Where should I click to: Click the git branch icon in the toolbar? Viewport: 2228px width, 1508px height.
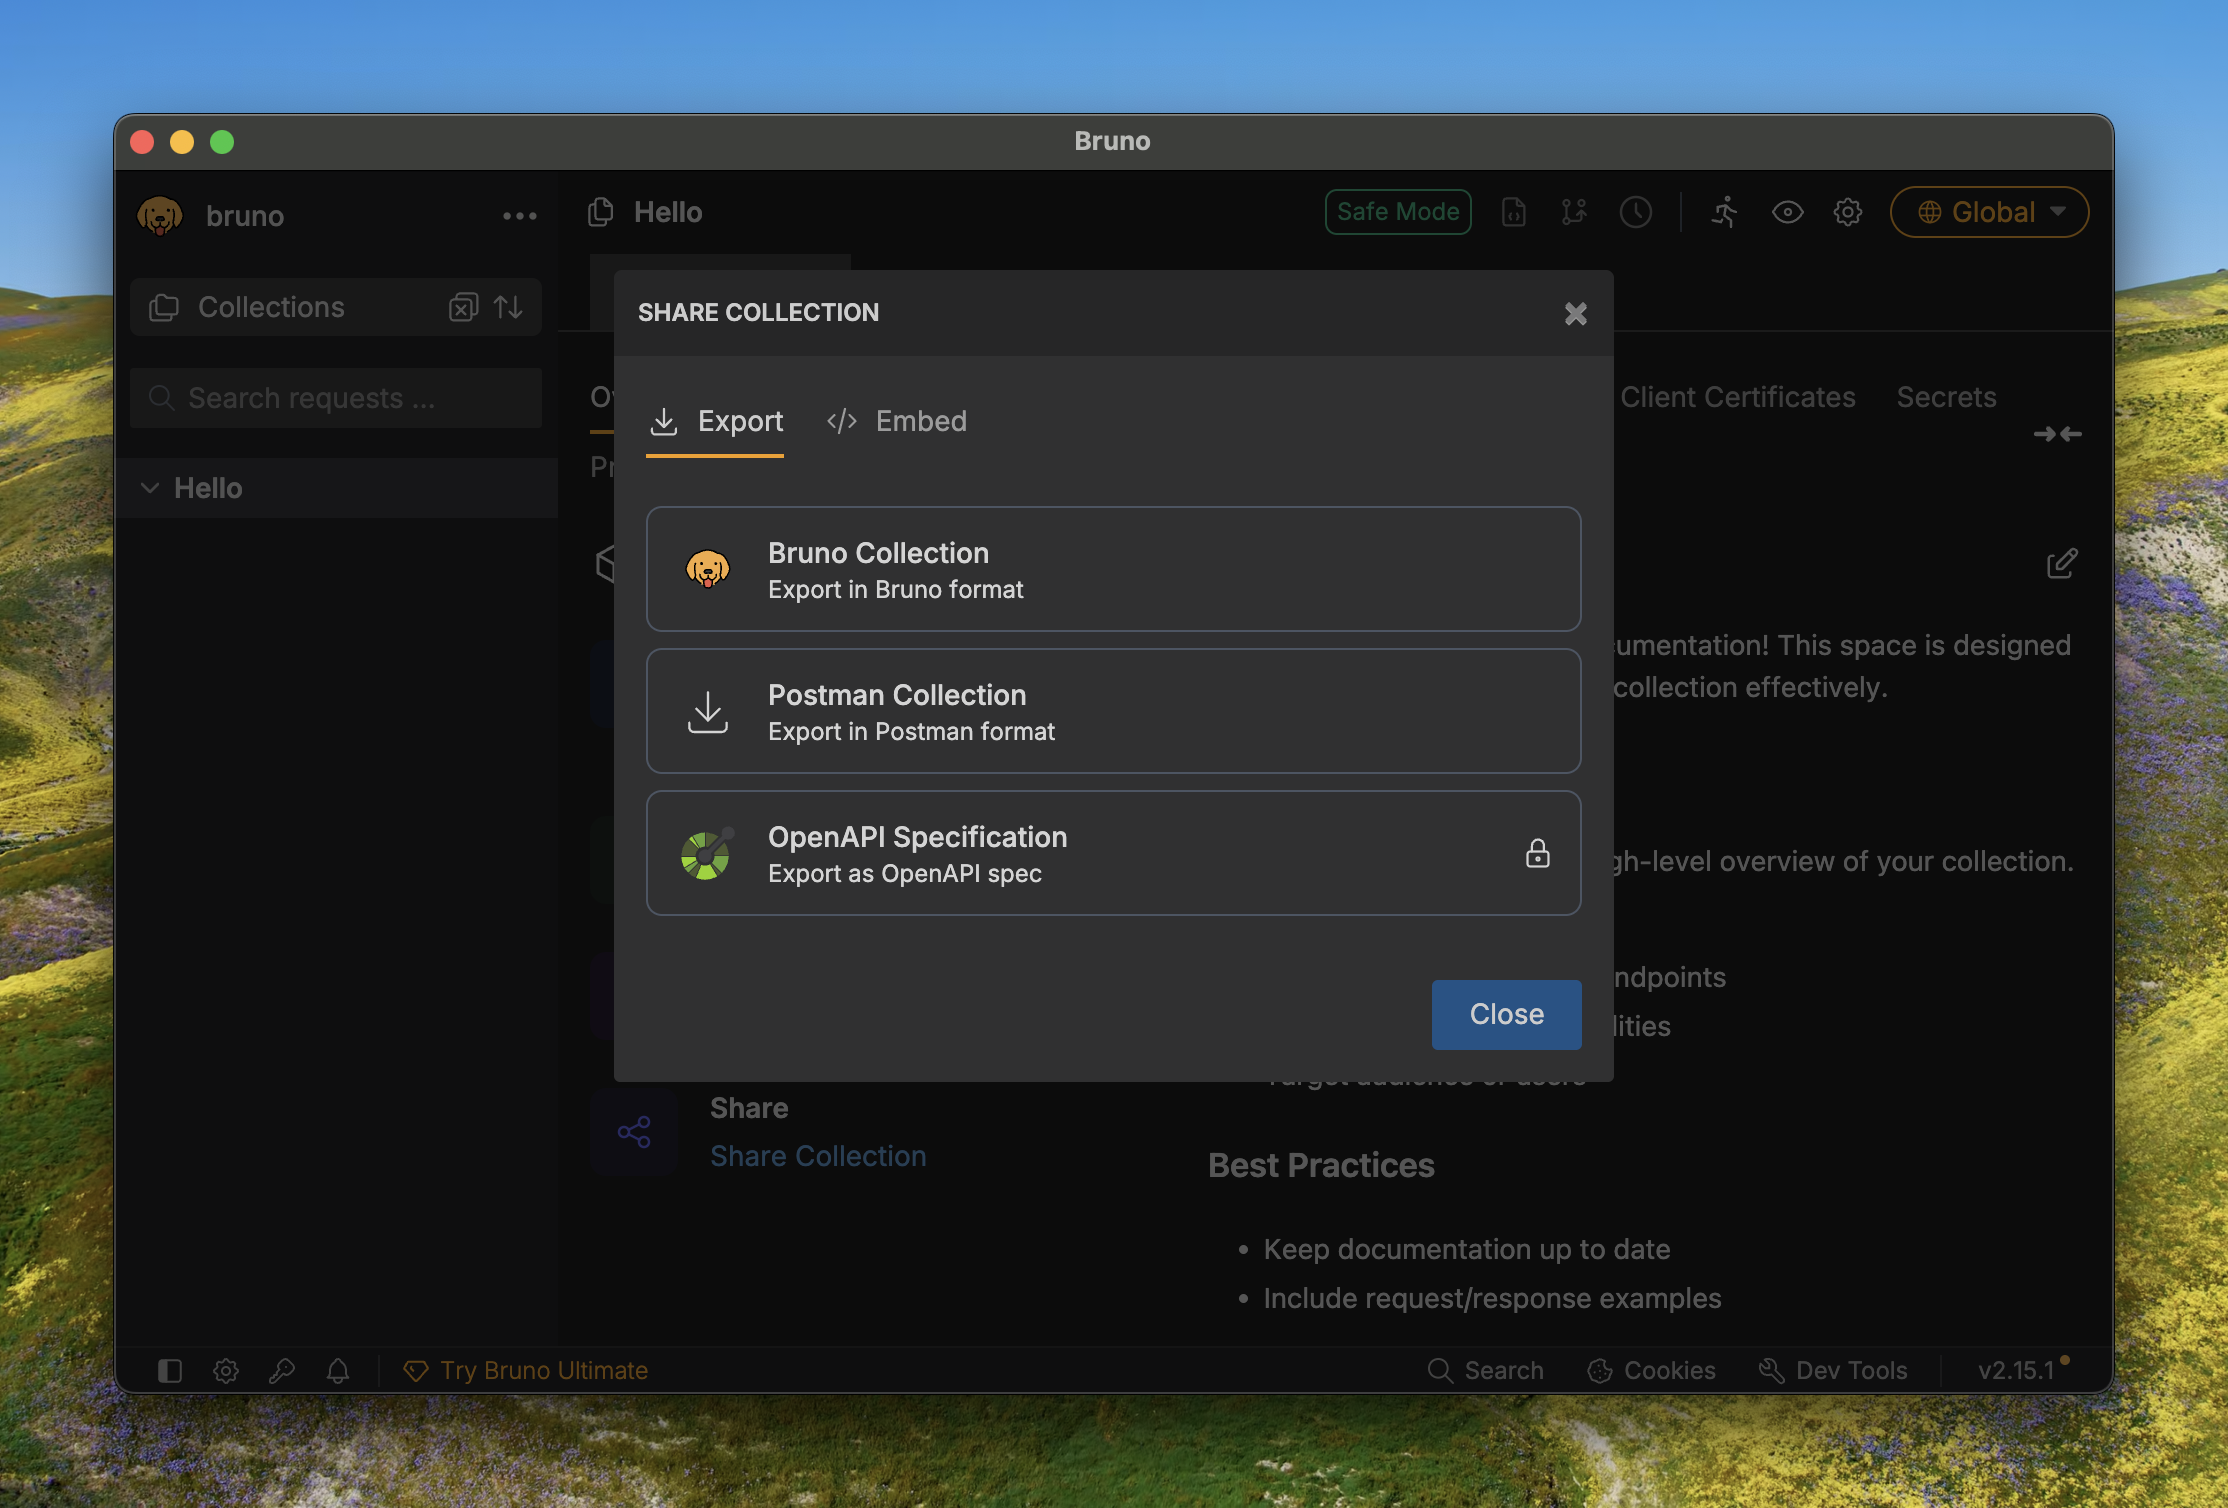tap(1574, 212)
